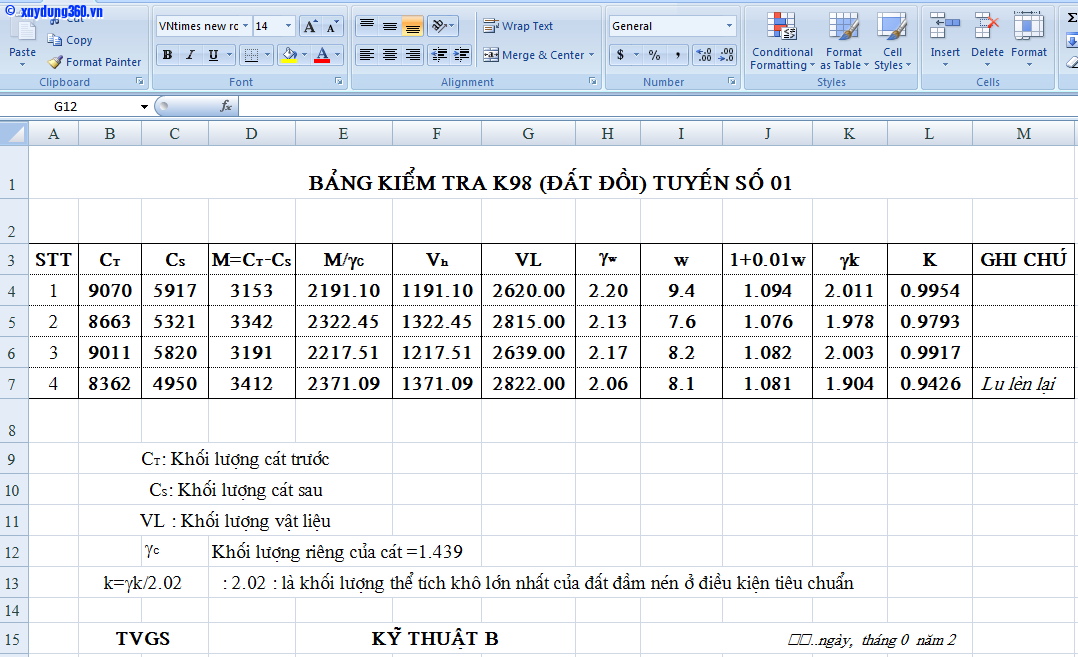Toggle bold formatting in Font group

pyautogui.click(x=167, y=55)
